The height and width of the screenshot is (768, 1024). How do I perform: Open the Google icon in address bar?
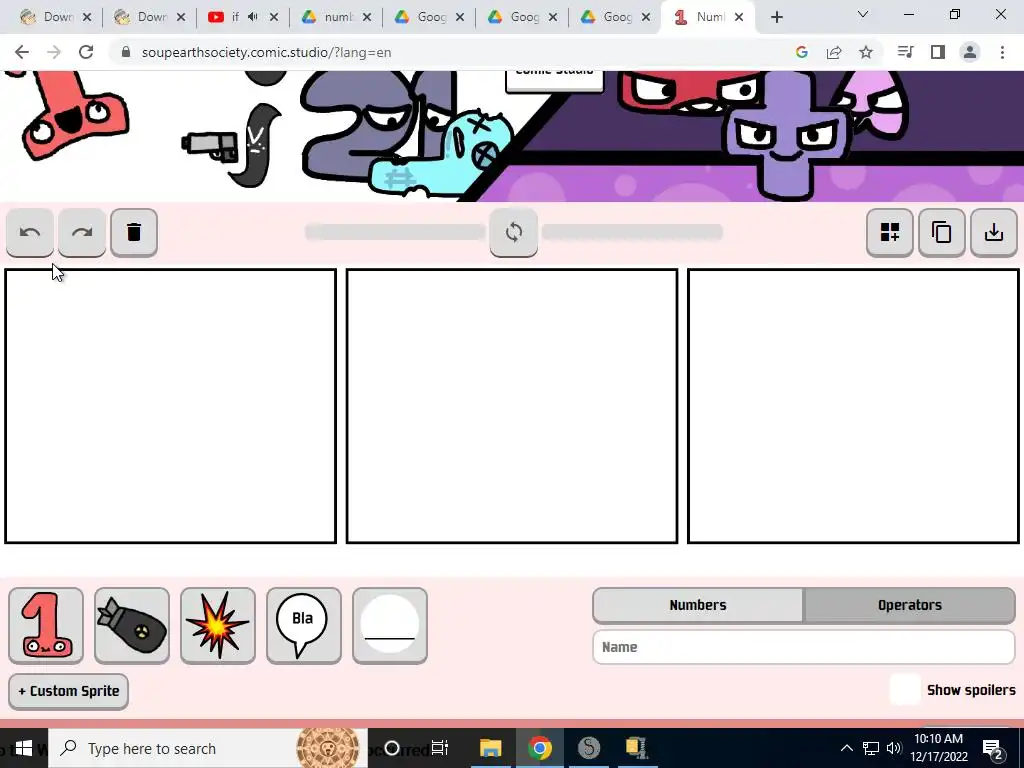[x=802, y=52]
